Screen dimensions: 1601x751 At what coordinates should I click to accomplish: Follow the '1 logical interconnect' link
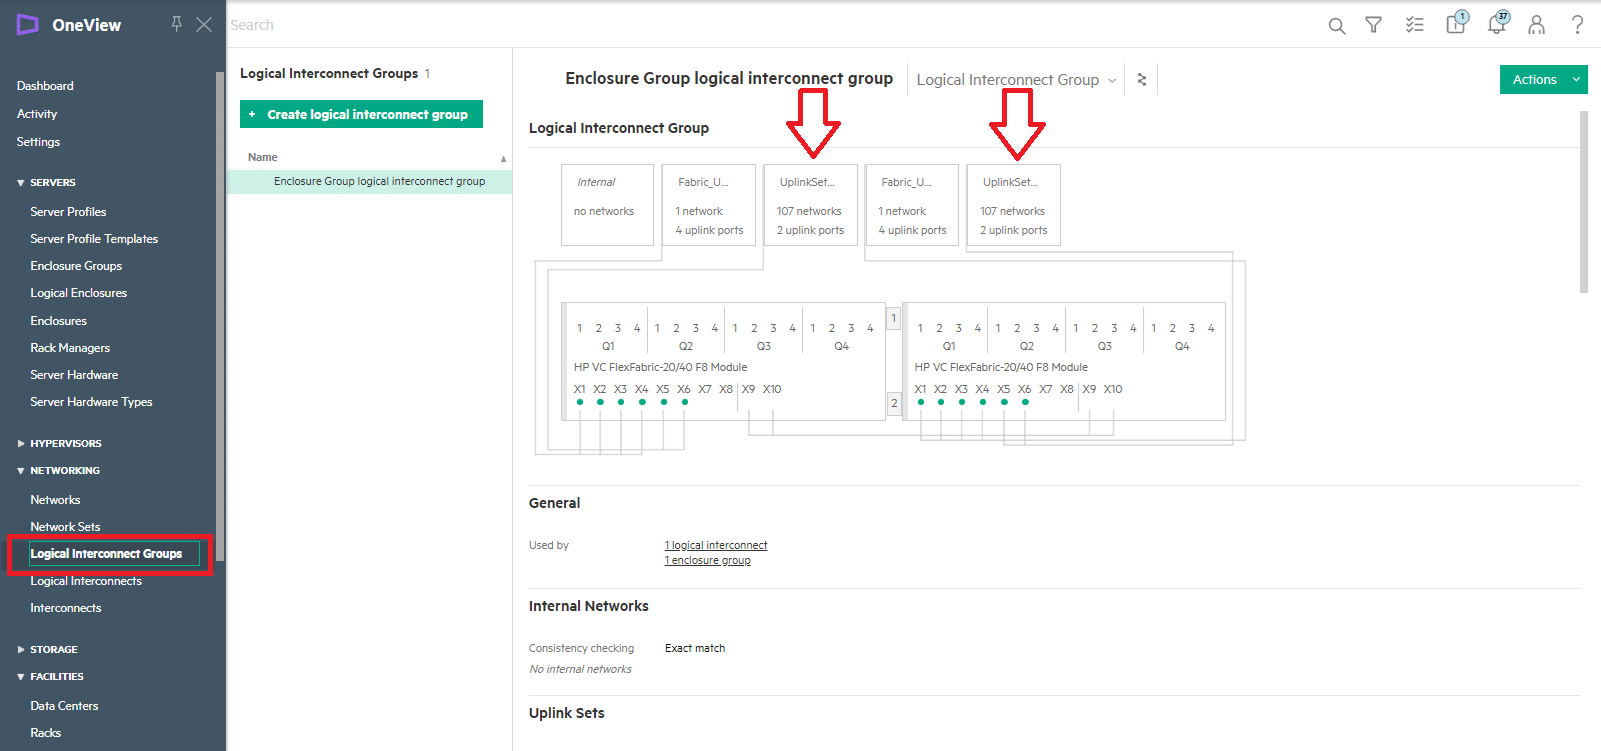(716, 545)
